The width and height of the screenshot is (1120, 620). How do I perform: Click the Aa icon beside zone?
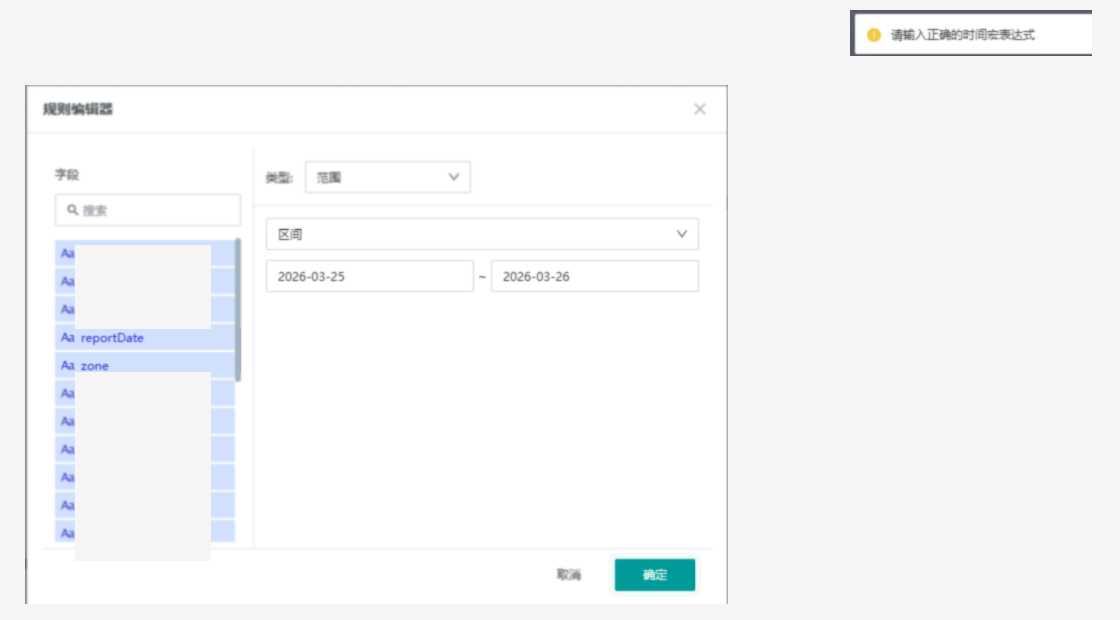coord(67,365)
